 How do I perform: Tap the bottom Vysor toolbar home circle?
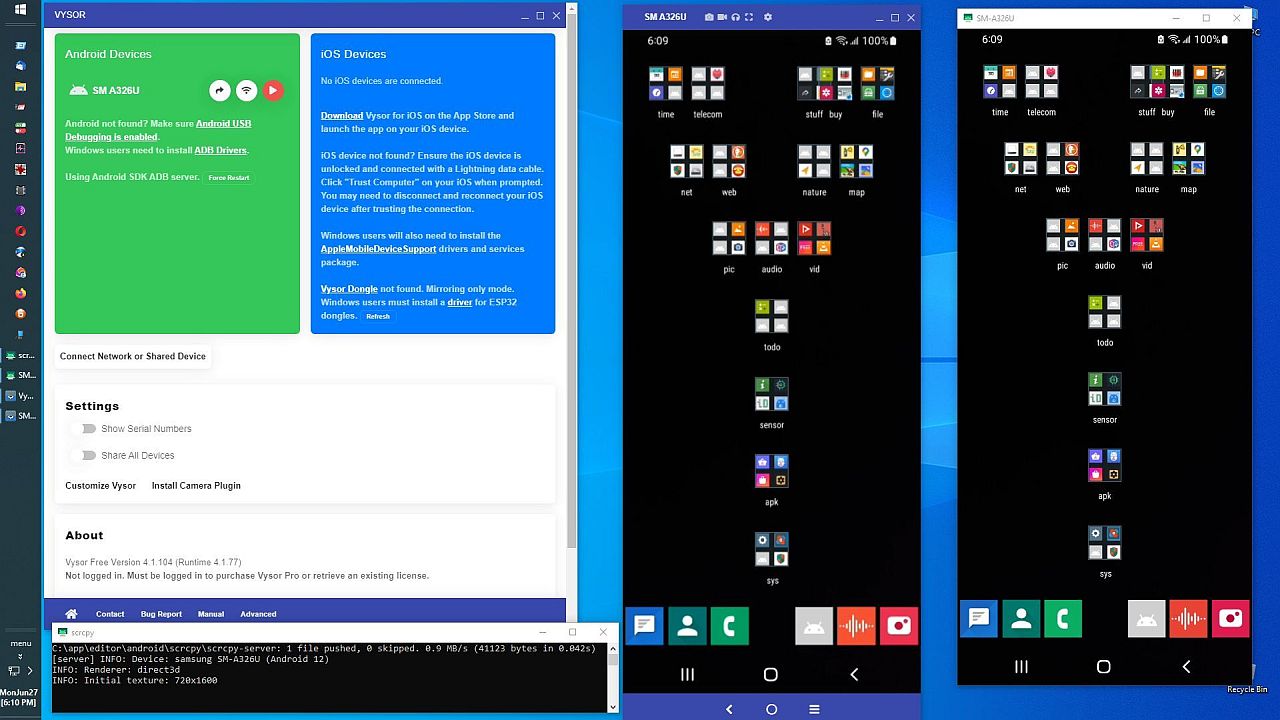771,709
